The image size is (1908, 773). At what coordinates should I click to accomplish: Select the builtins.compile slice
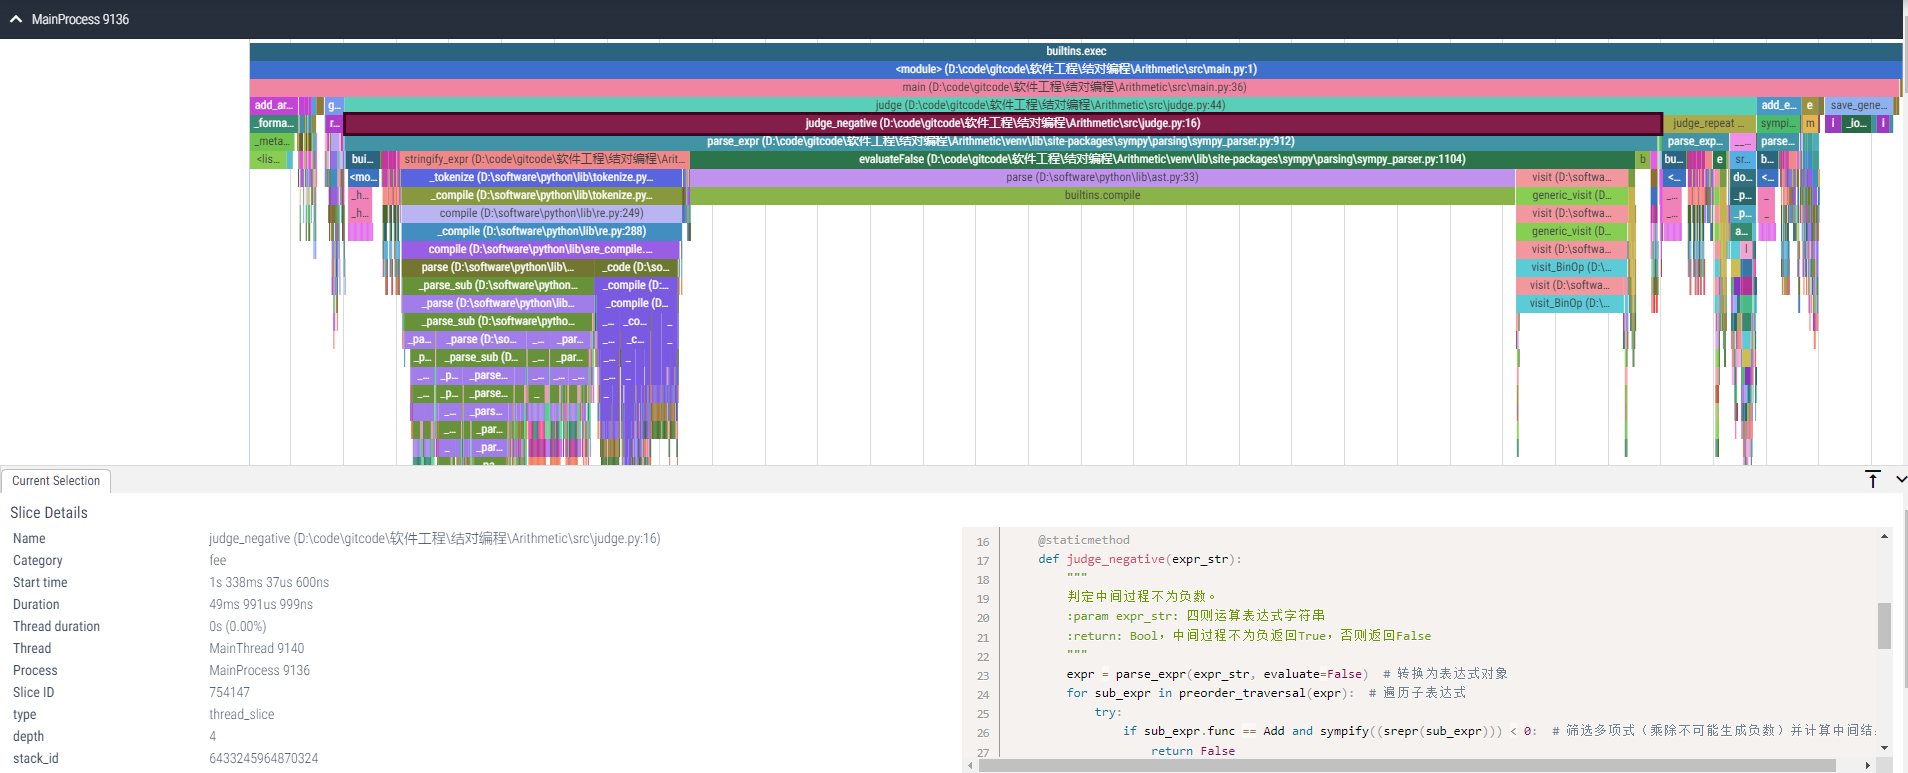click(1102, 195)
